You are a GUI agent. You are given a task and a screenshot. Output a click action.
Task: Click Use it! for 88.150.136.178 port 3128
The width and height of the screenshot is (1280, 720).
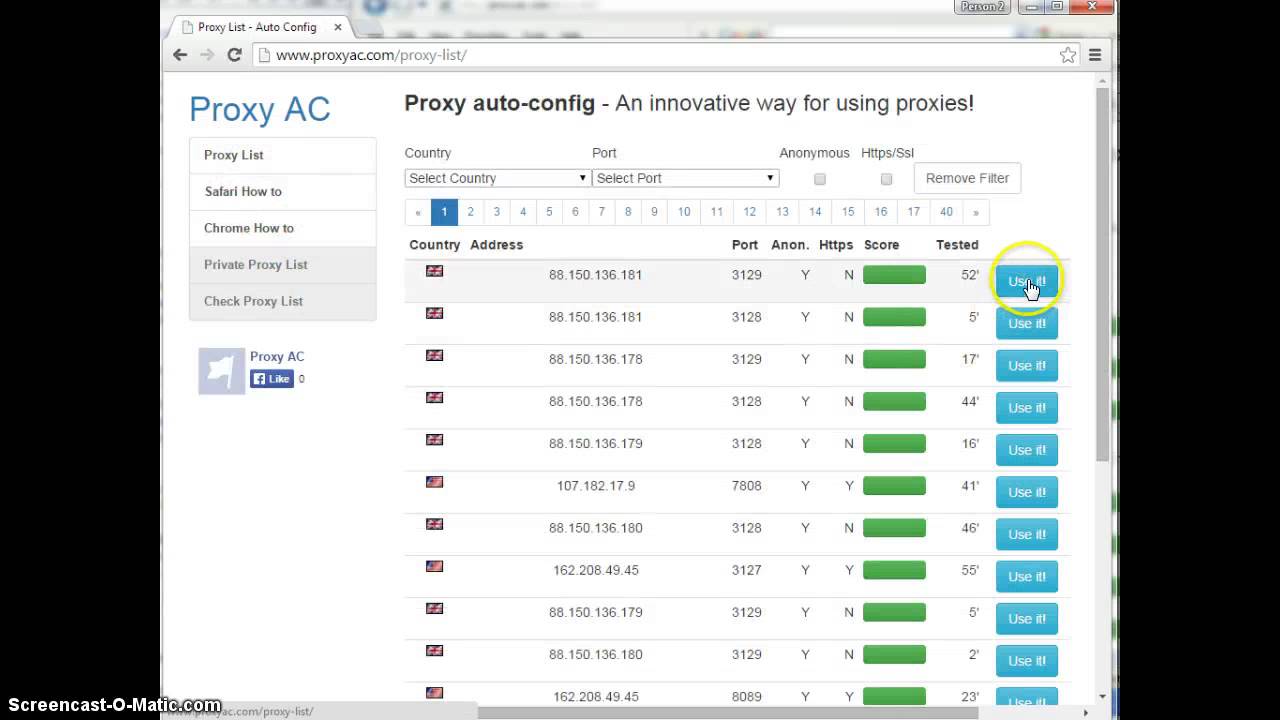click(x=1026, y=408)
